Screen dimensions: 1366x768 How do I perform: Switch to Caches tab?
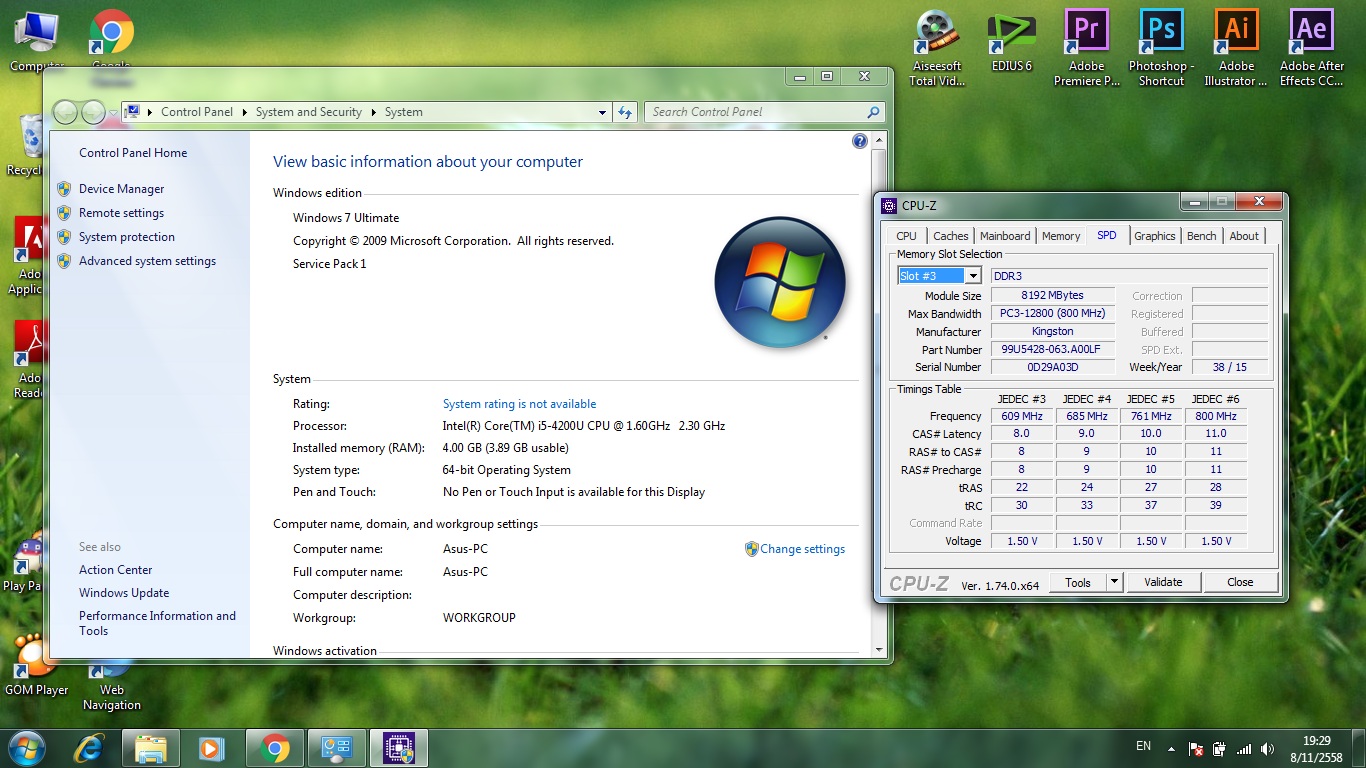pyautogui.click(x=950, y=236)
